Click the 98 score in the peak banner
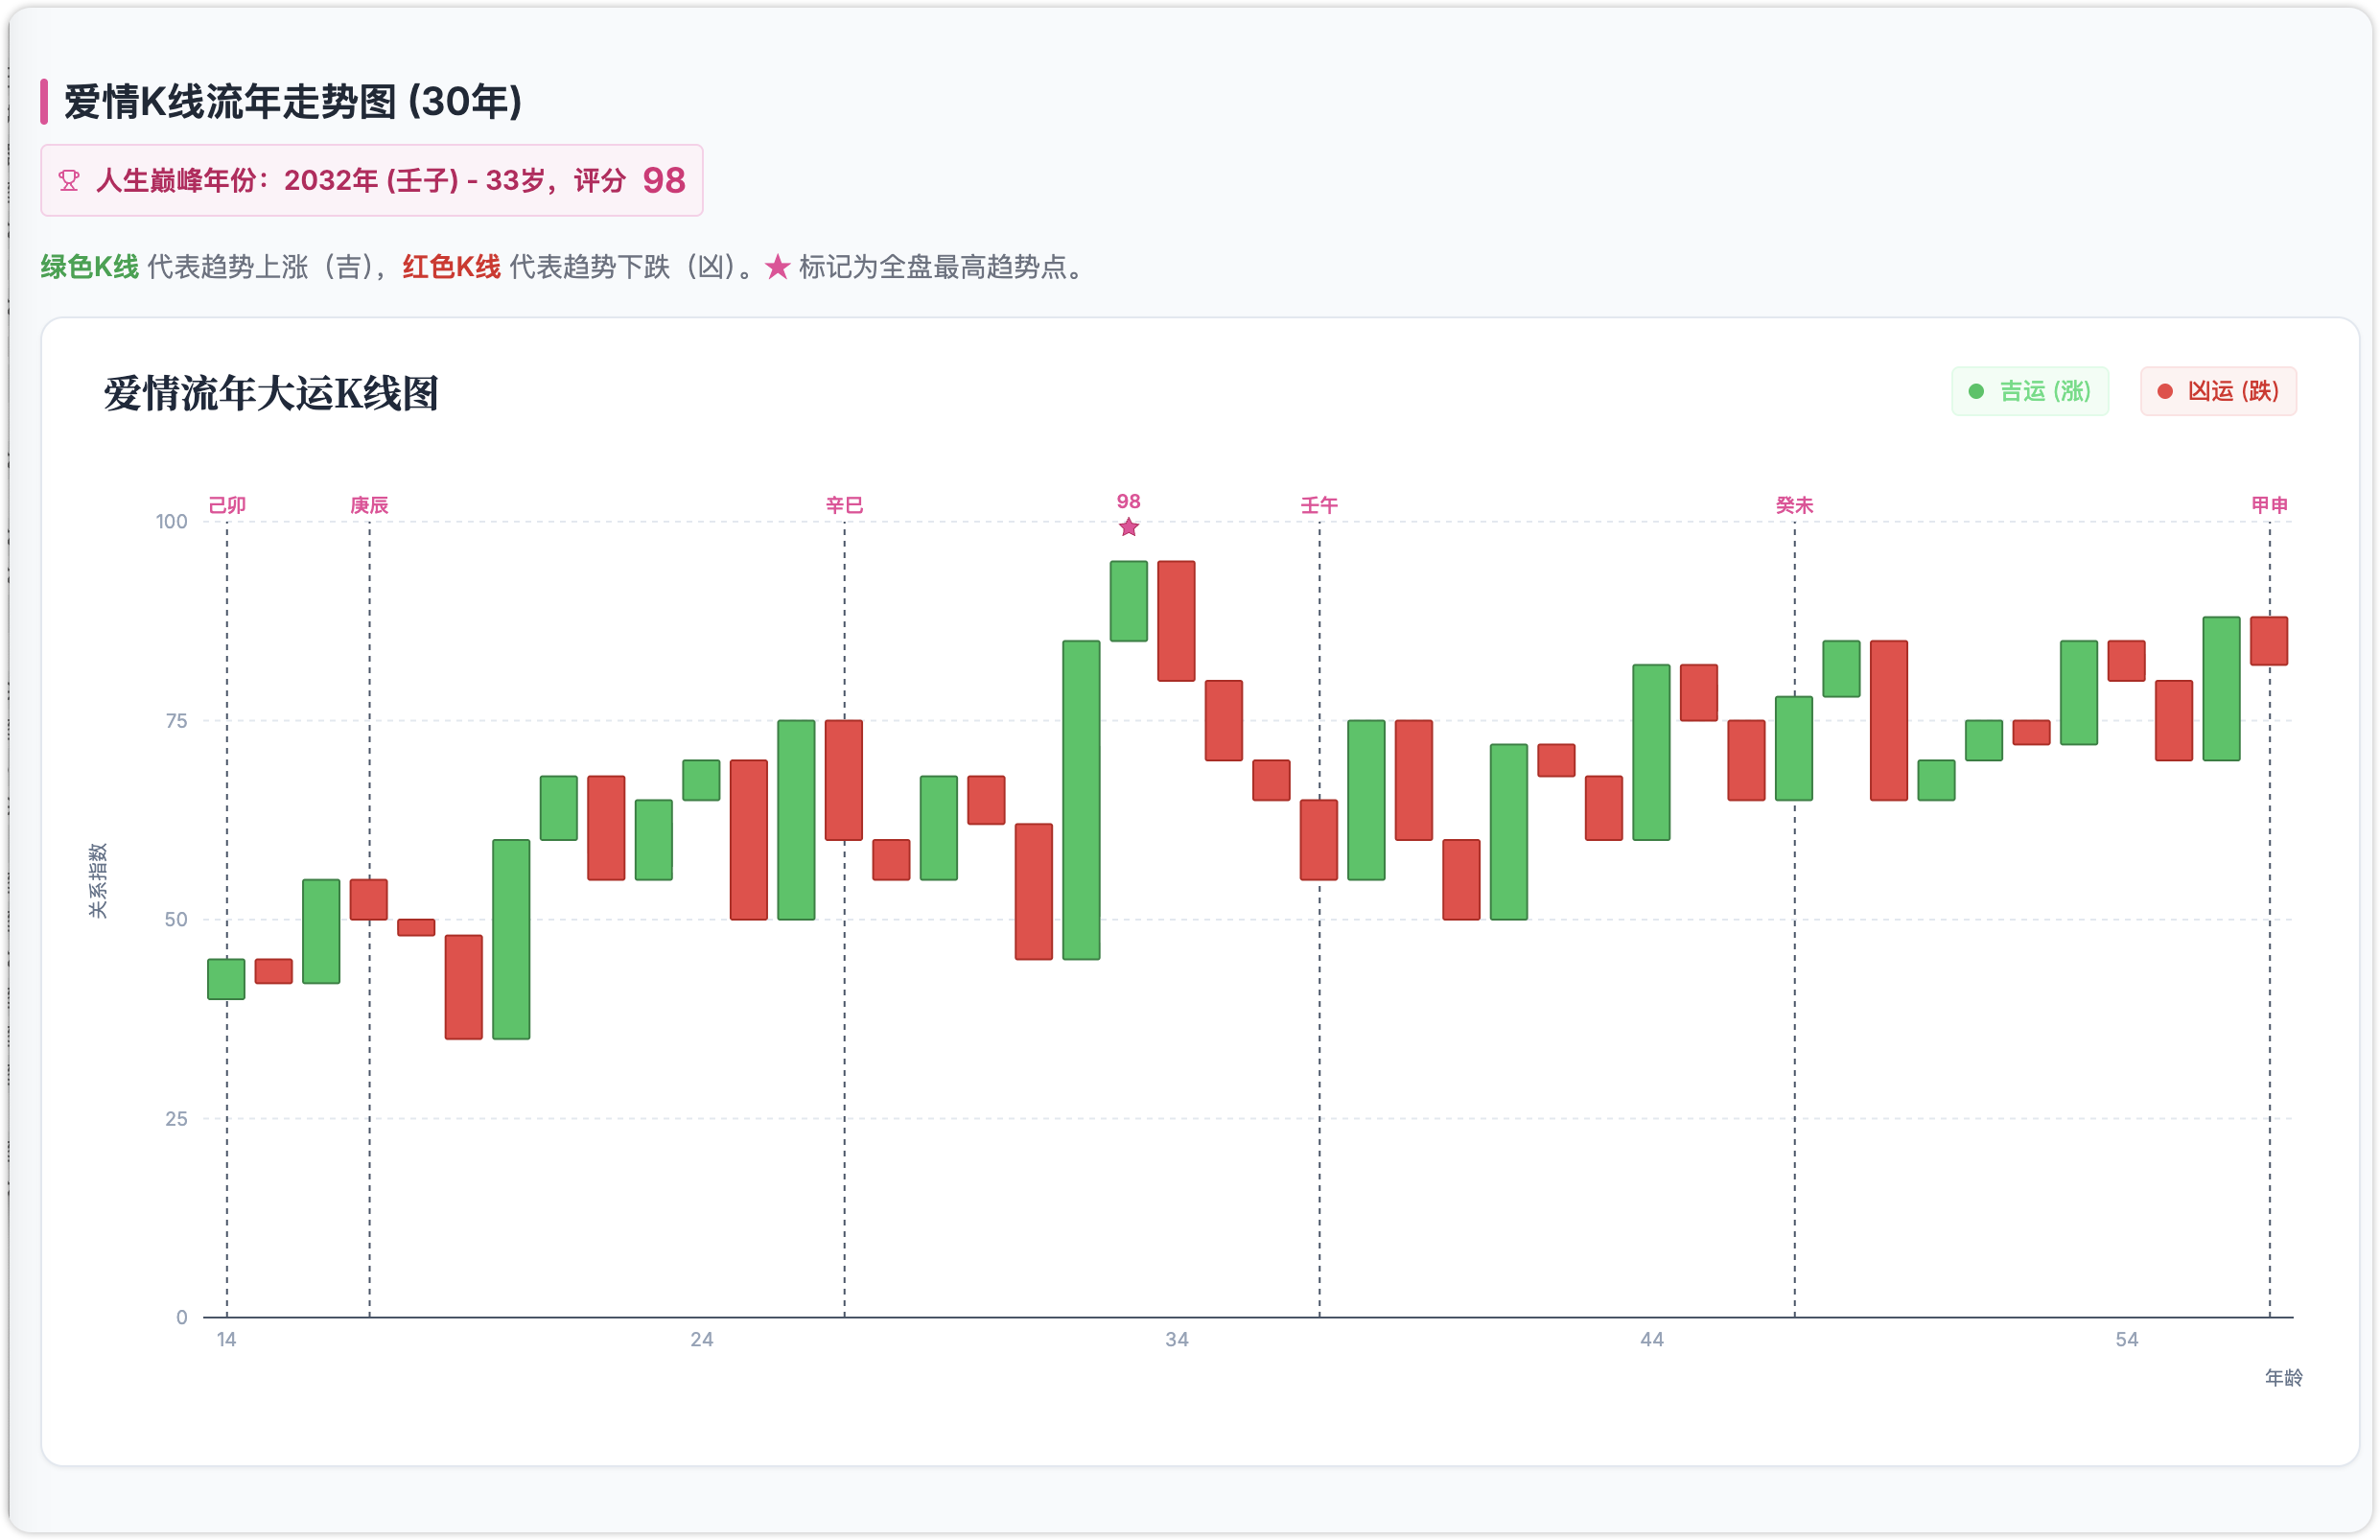 tap(664, 181)
